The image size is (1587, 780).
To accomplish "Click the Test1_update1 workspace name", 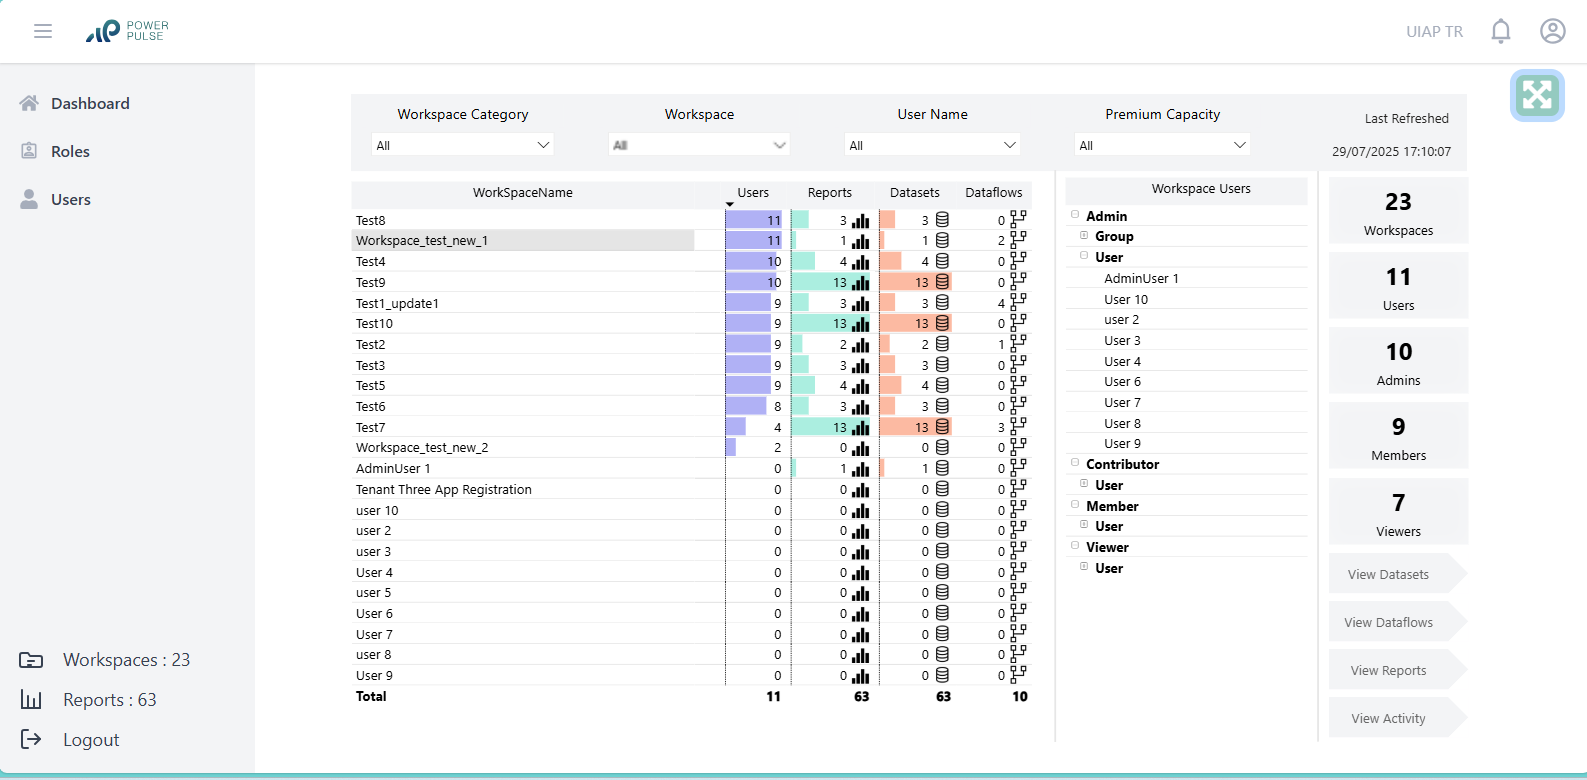I will (397, 303).
